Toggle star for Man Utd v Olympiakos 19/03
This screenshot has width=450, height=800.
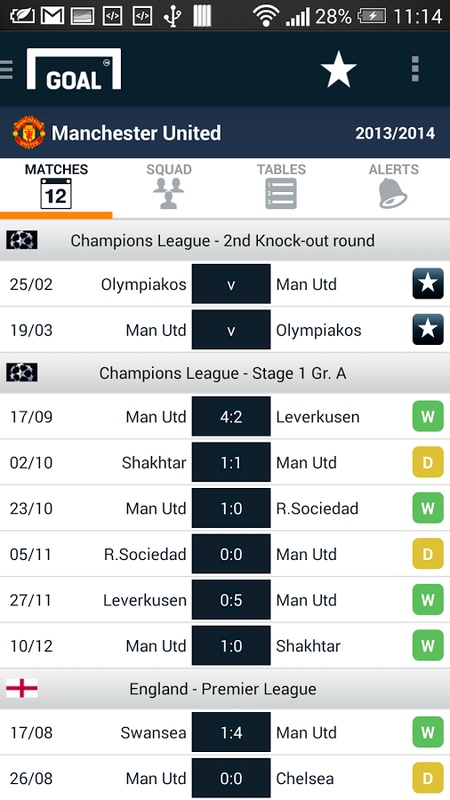click(x=428, y=330)
